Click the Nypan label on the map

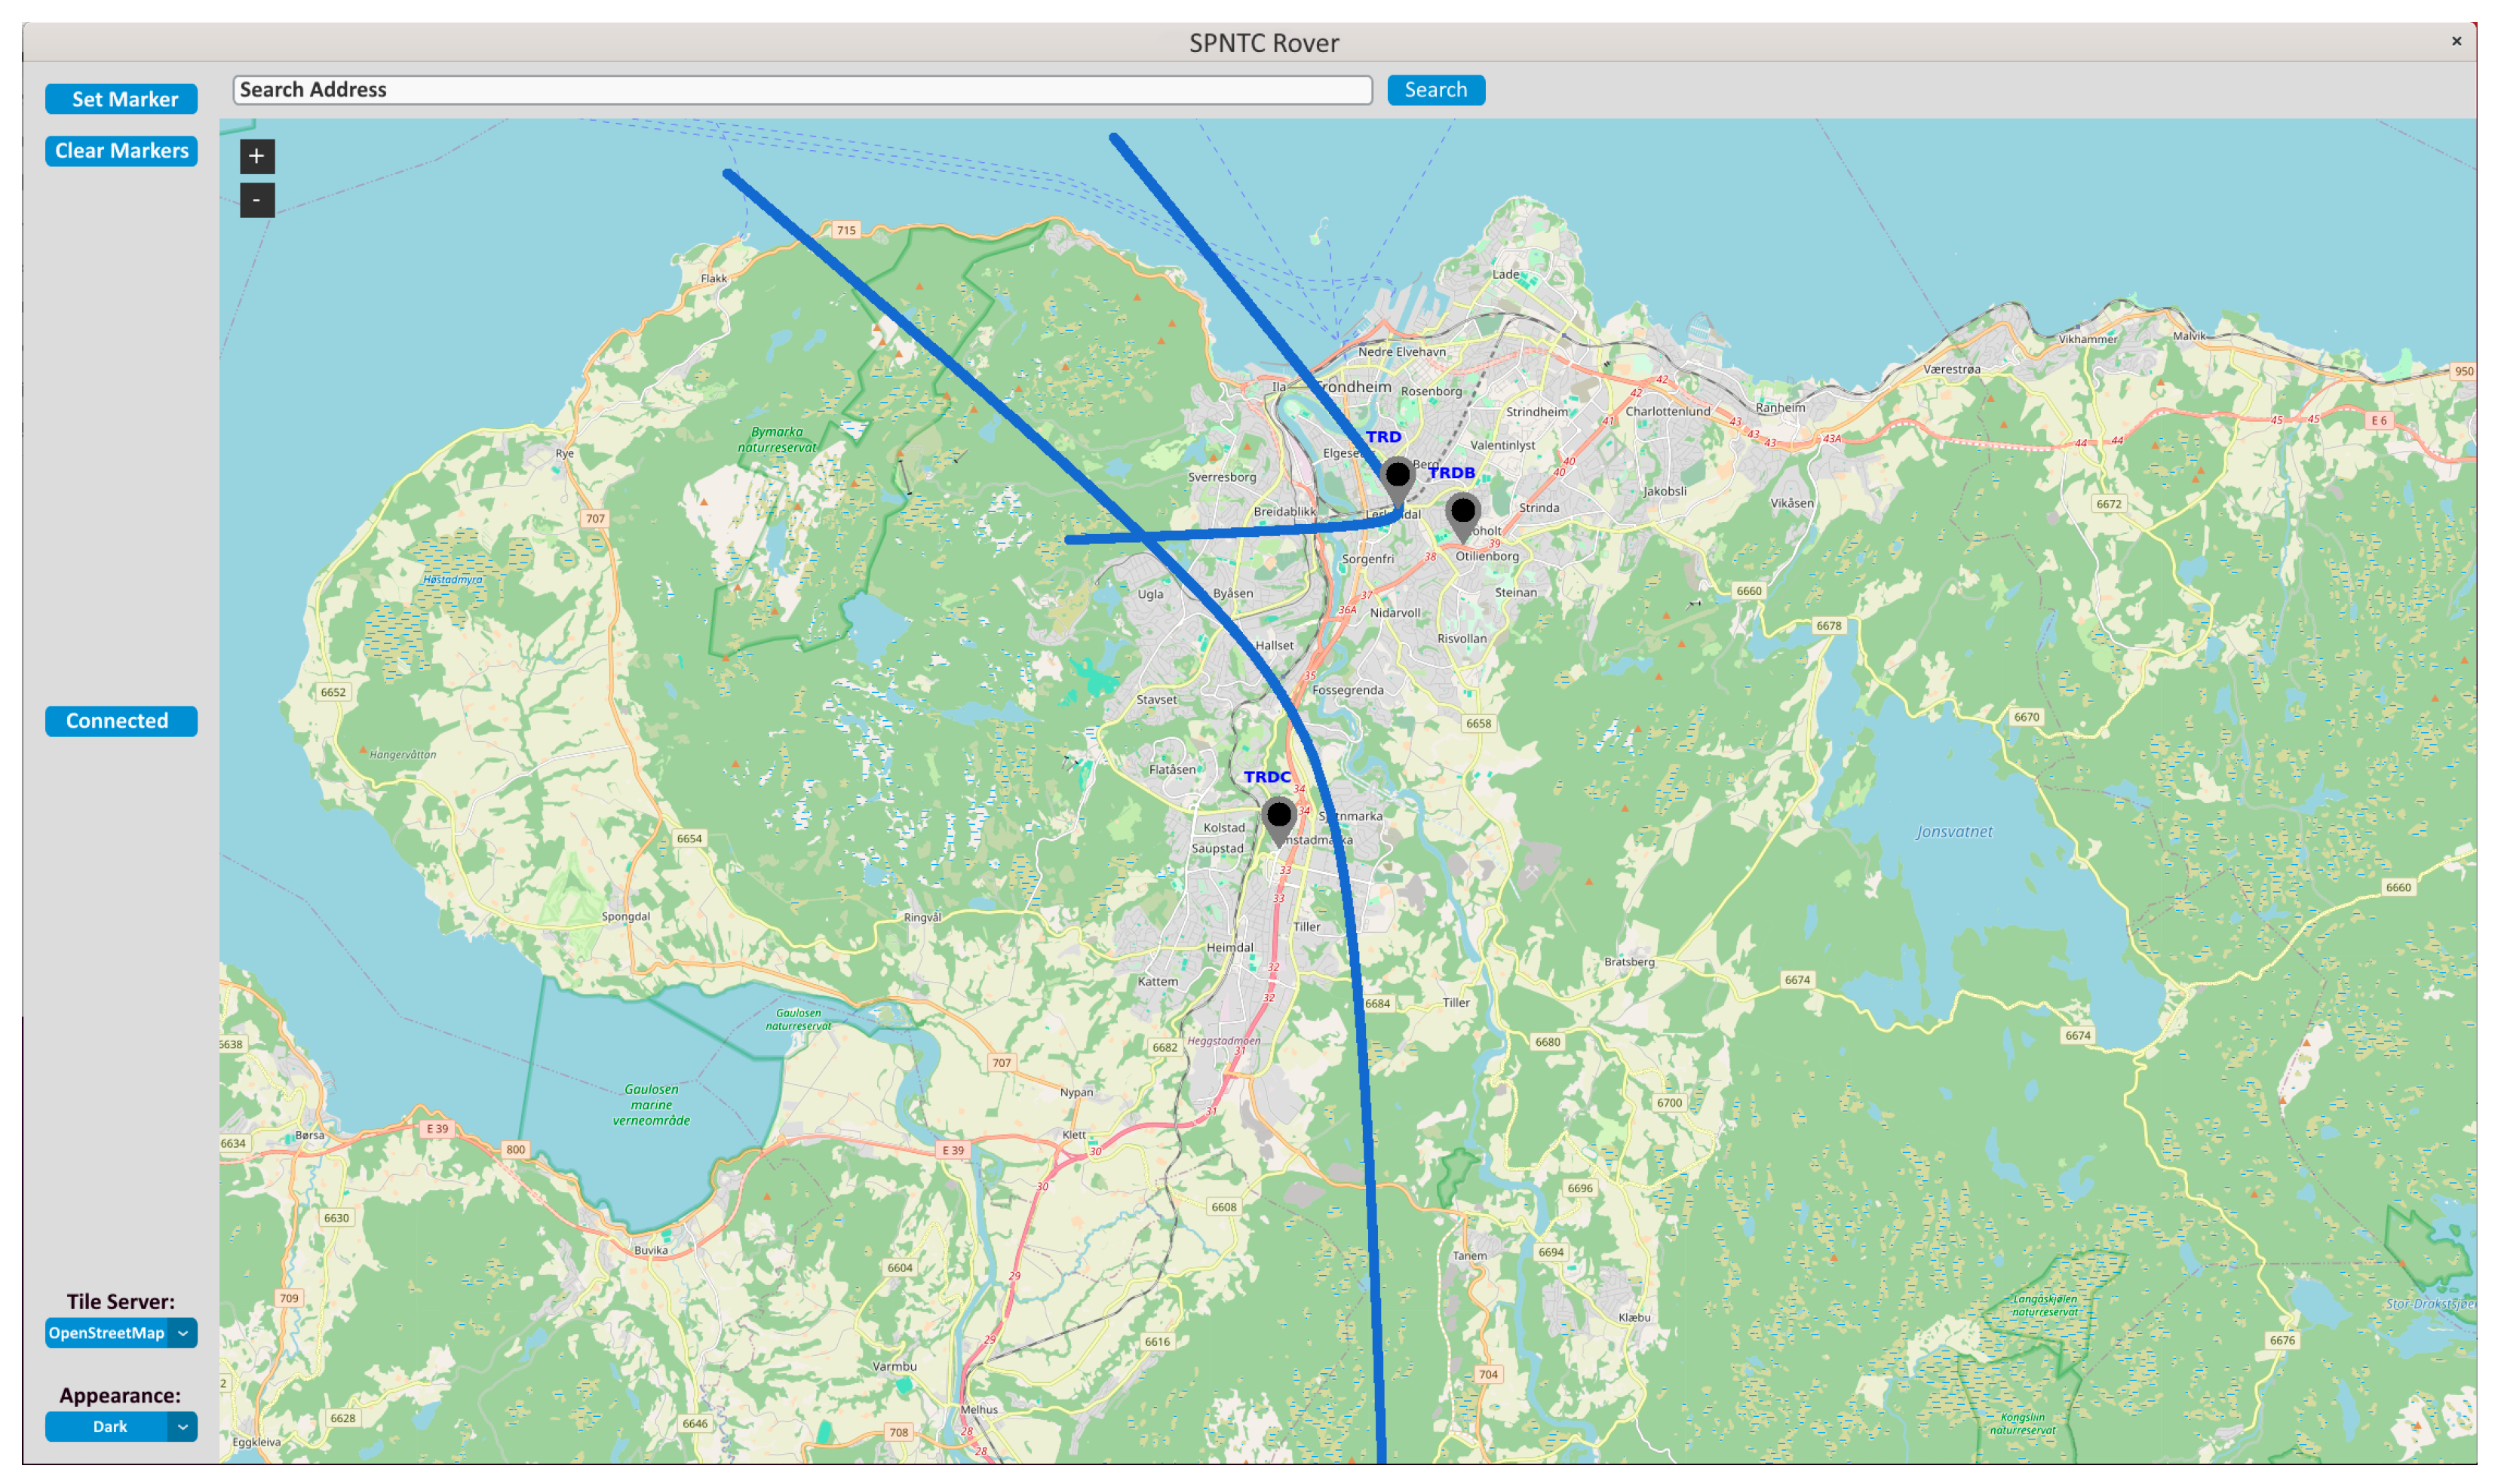1076,1092
